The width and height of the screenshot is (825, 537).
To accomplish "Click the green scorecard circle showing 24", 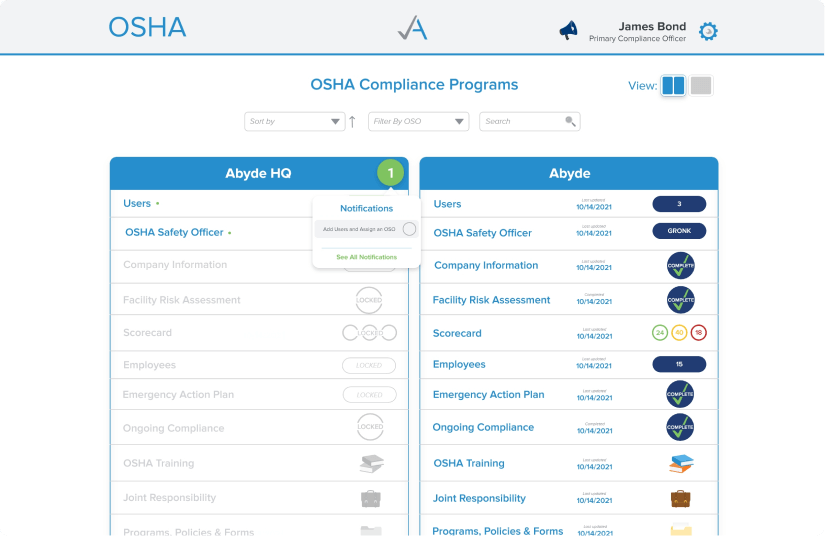I will [x=660, y=333].
